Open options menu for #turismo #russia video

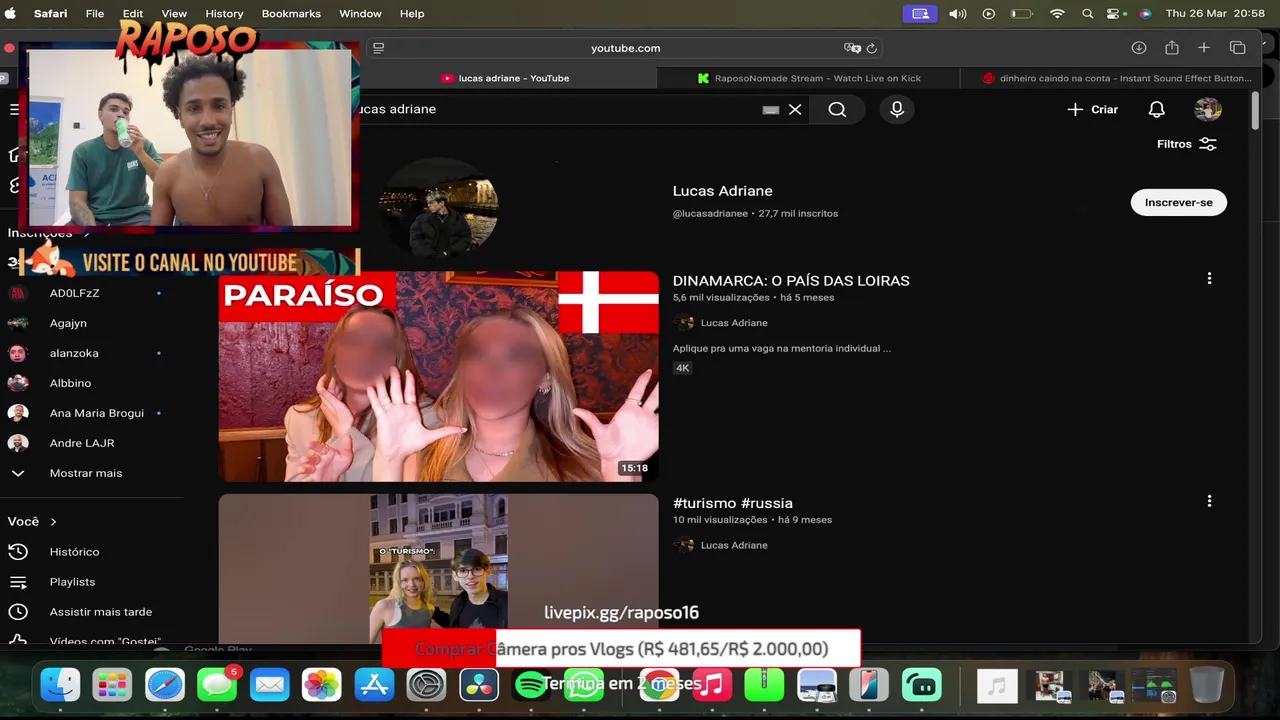point(1209,501)
